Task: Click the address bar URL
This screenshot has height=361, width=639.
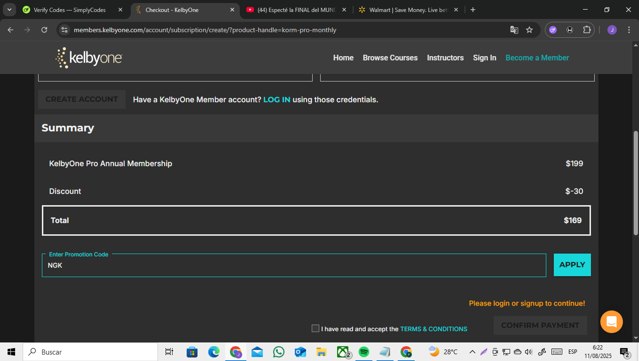Action: pyautogui.click(x=205, y=30)
